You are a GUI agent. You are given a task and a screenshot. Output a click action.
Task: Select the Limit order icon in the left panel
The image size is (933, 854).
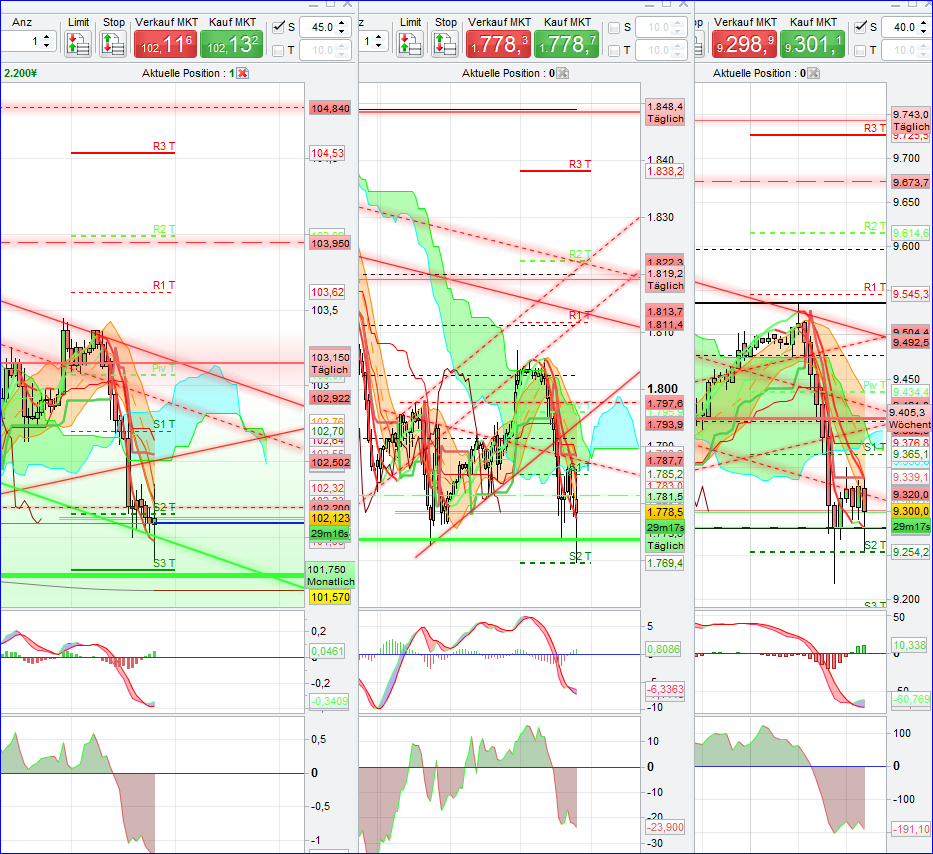77,43
